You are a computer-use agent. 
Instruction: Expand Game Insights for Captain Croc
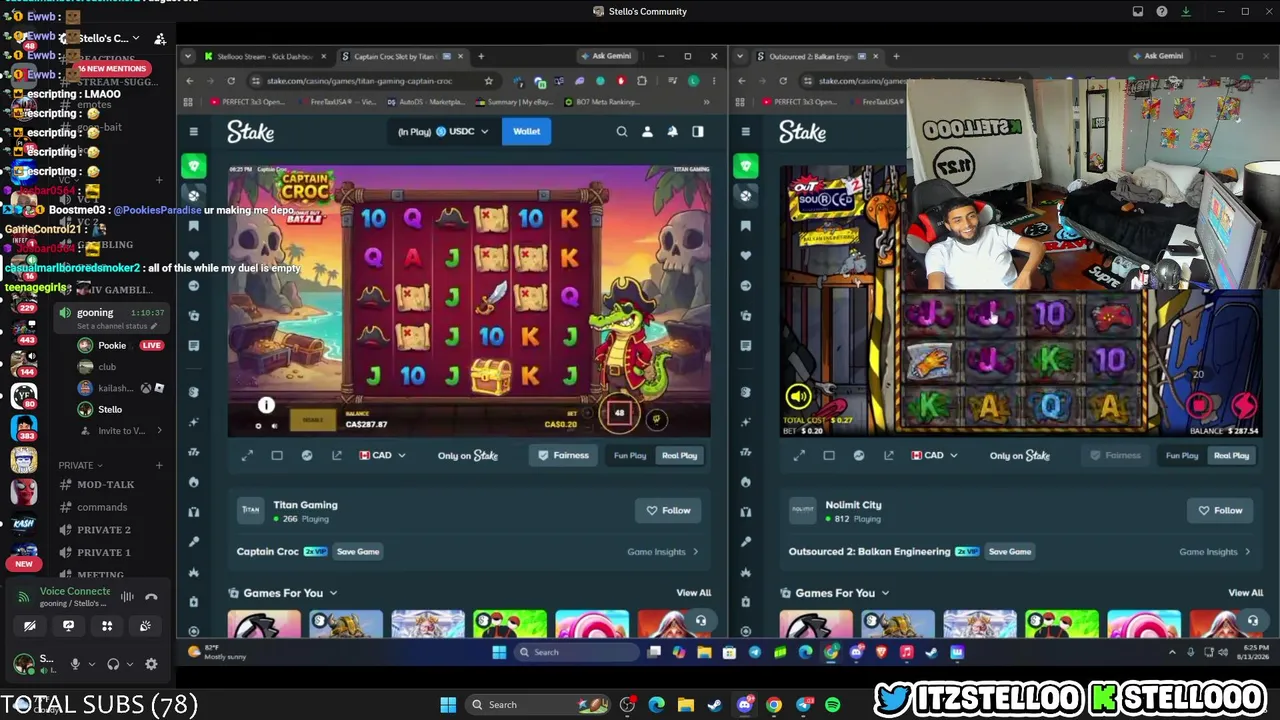[x=663, y=552]
